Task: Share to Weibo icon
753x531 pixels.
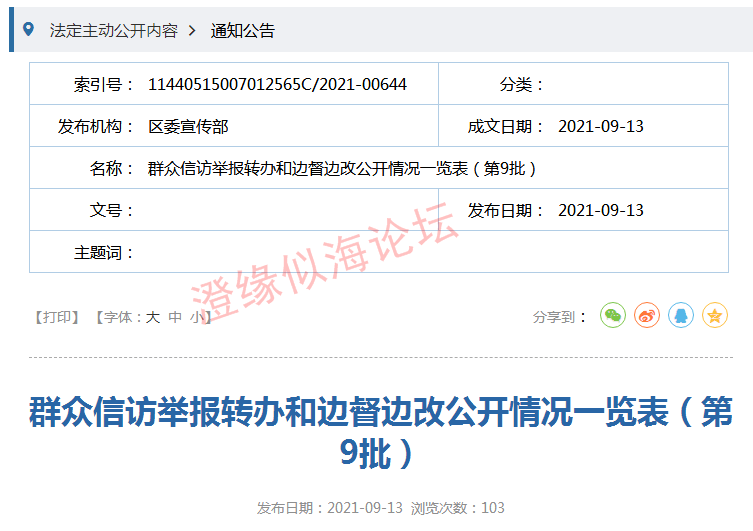Action: tap(647, 315)
